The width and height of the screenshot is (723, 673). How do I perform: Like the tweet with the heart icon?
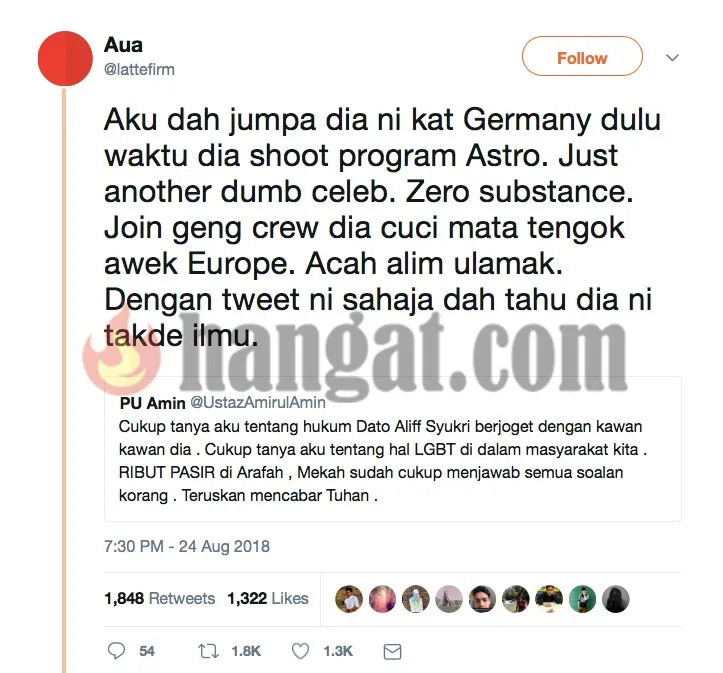pyautogui.click(x=300, y=651)
